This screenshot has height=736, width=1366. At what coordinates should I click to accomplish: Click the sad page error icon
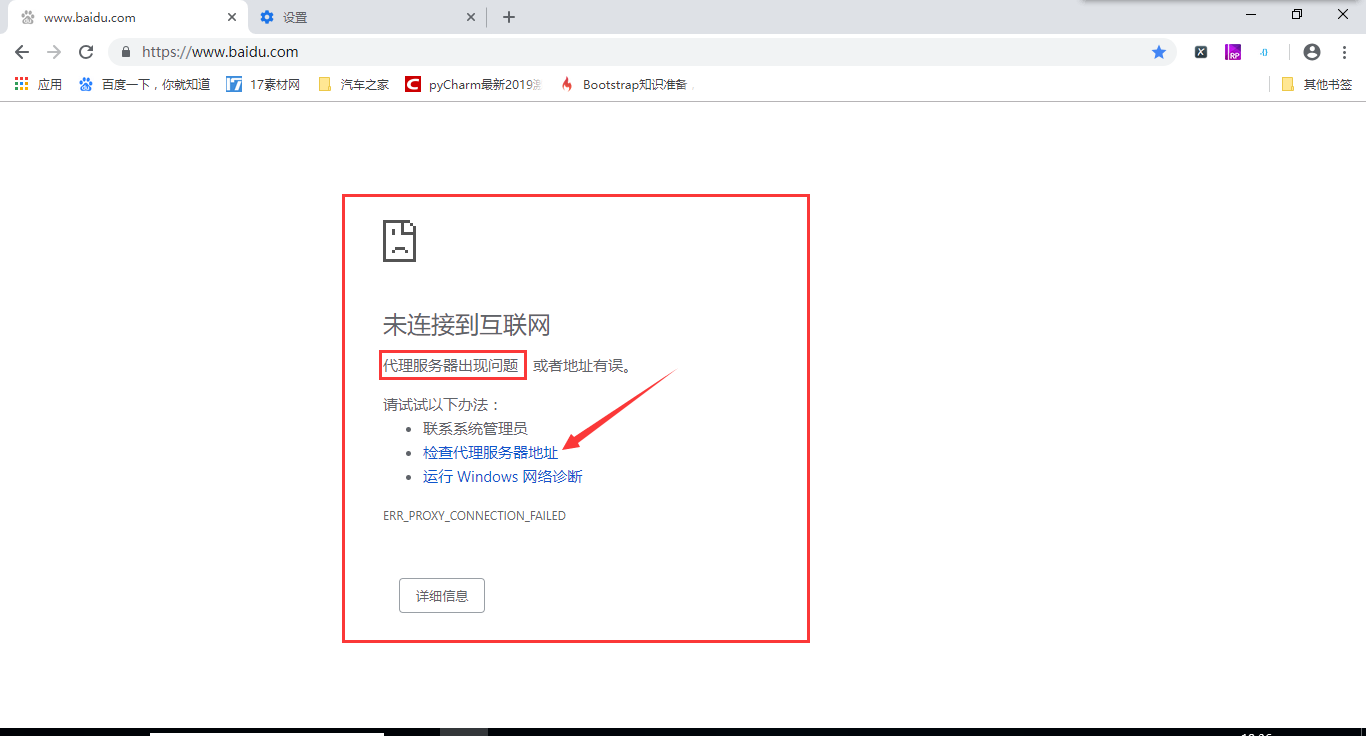399,241
